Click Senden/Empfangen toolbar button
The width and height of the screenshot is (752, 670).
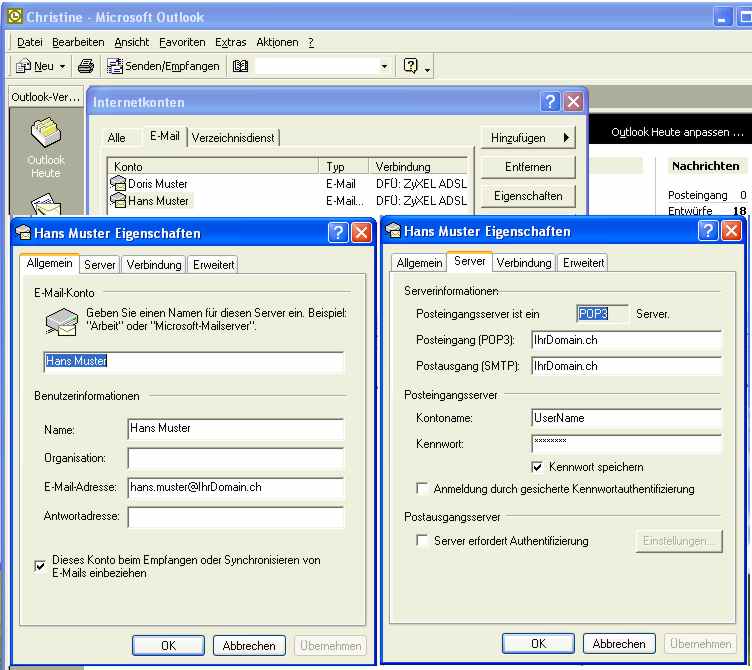163,66
